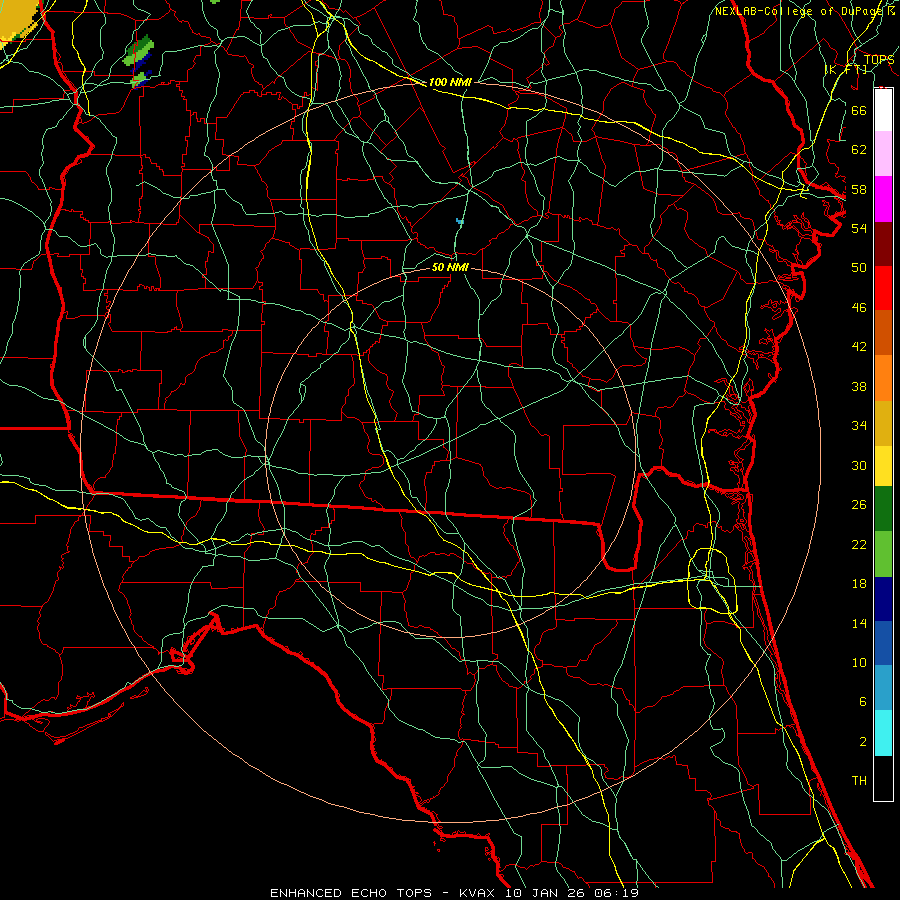
Task: Click the 6 legend value
Action: (x=863, y=701)
